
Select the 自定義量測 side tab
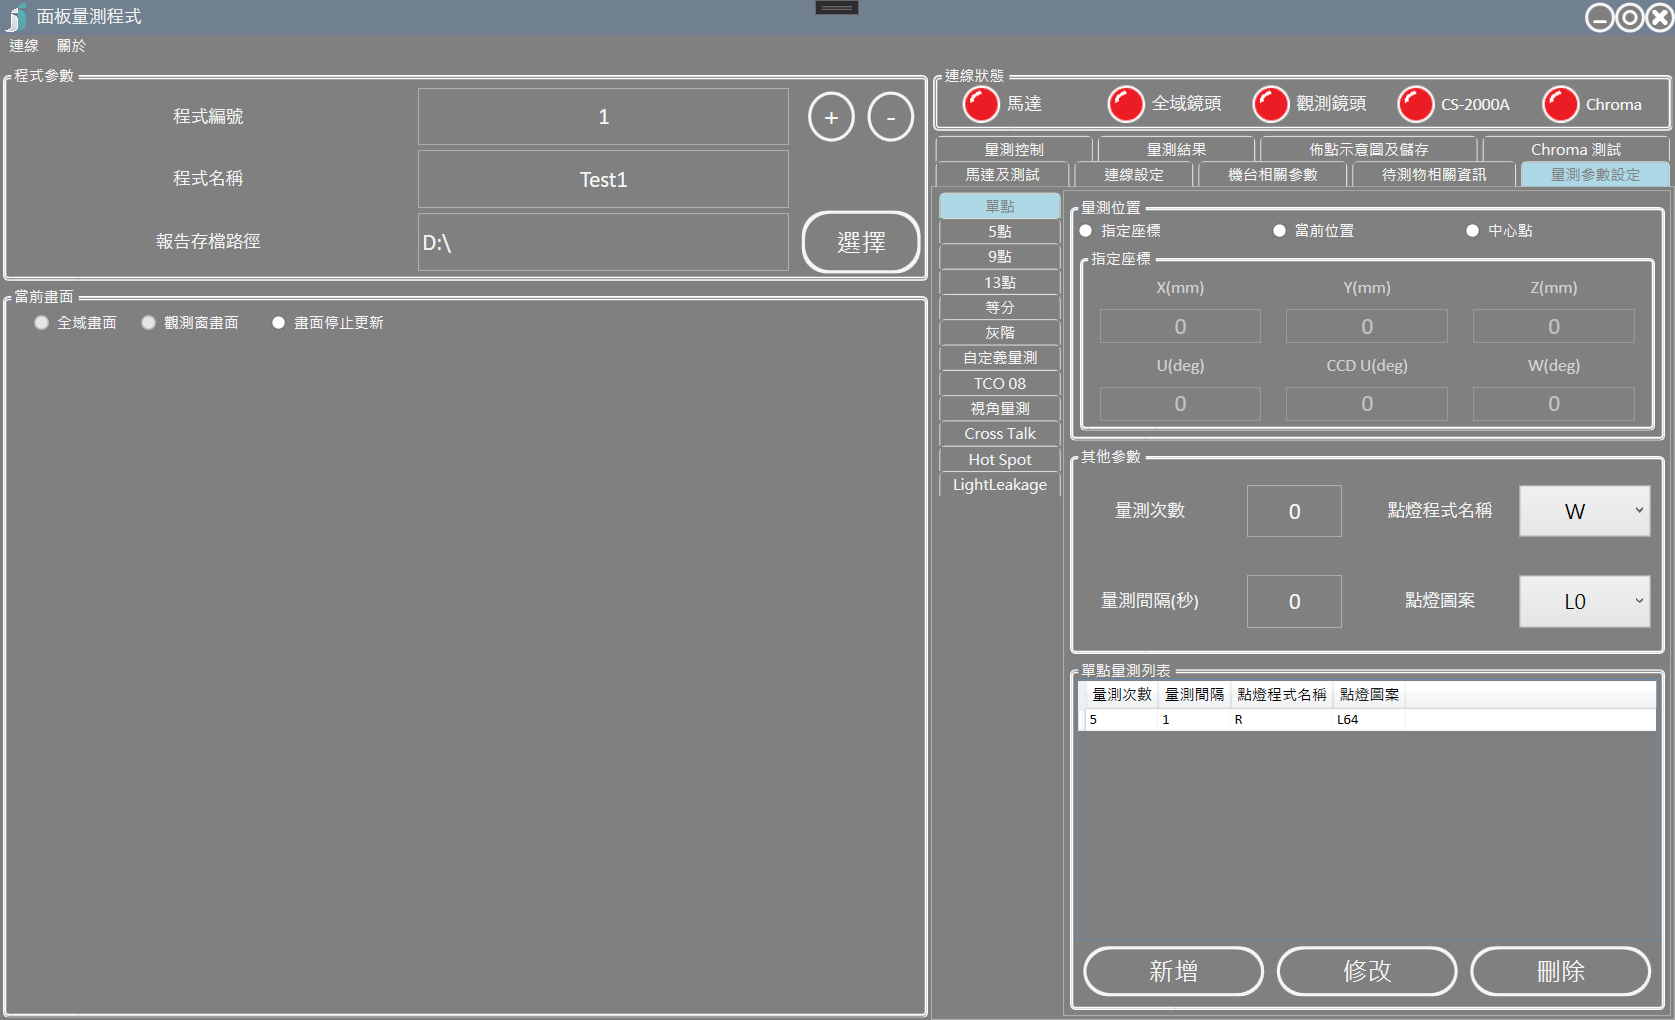(x=1000, y=357)
